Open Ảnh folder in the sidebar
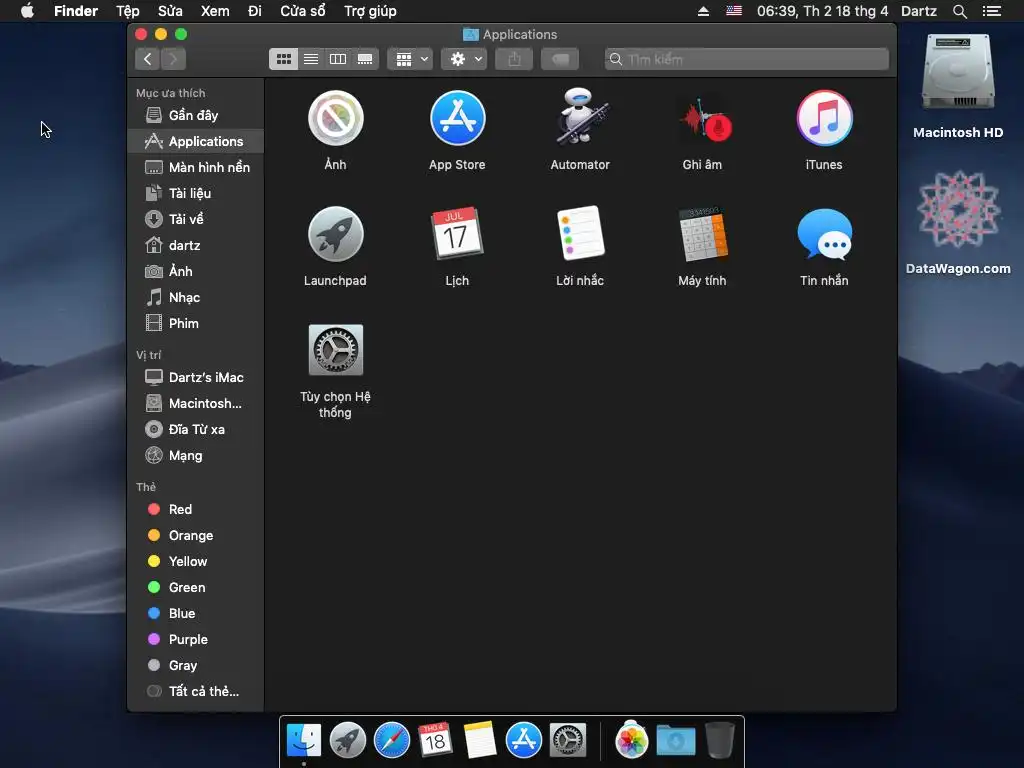The width and height of the screenshot is (1024, 768). coord(196,271)
